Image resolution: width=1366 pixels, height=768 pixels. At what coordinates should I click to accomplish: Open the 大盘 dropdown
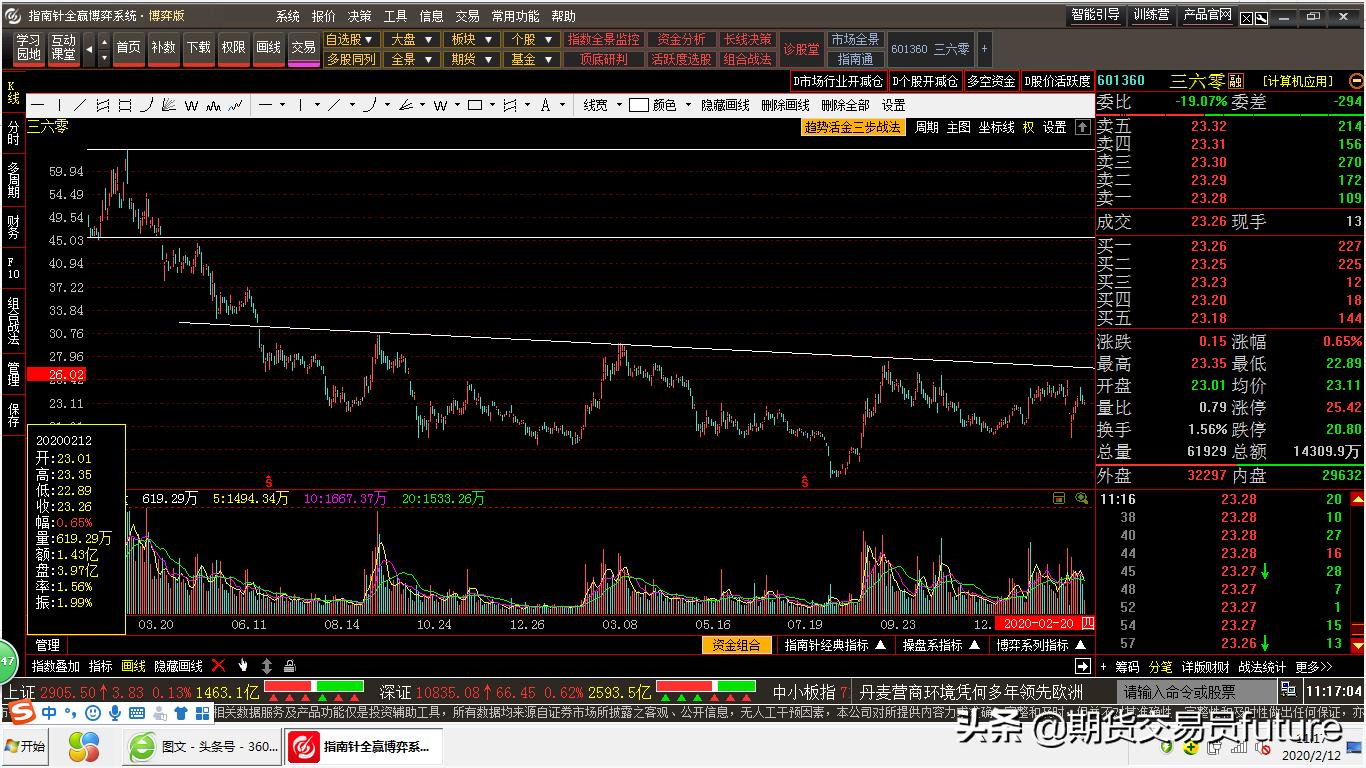[411, 39]
